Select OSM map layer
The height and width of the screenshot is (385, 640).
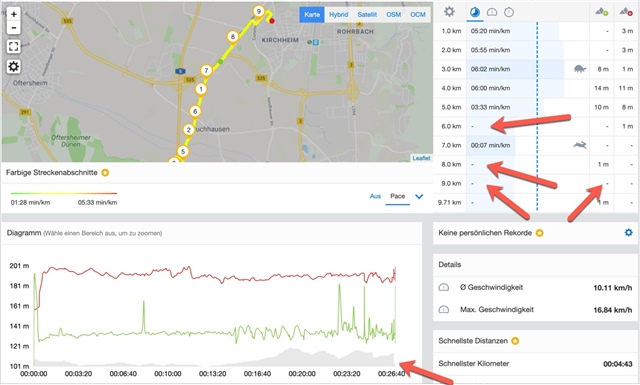[x=393, y=14]
